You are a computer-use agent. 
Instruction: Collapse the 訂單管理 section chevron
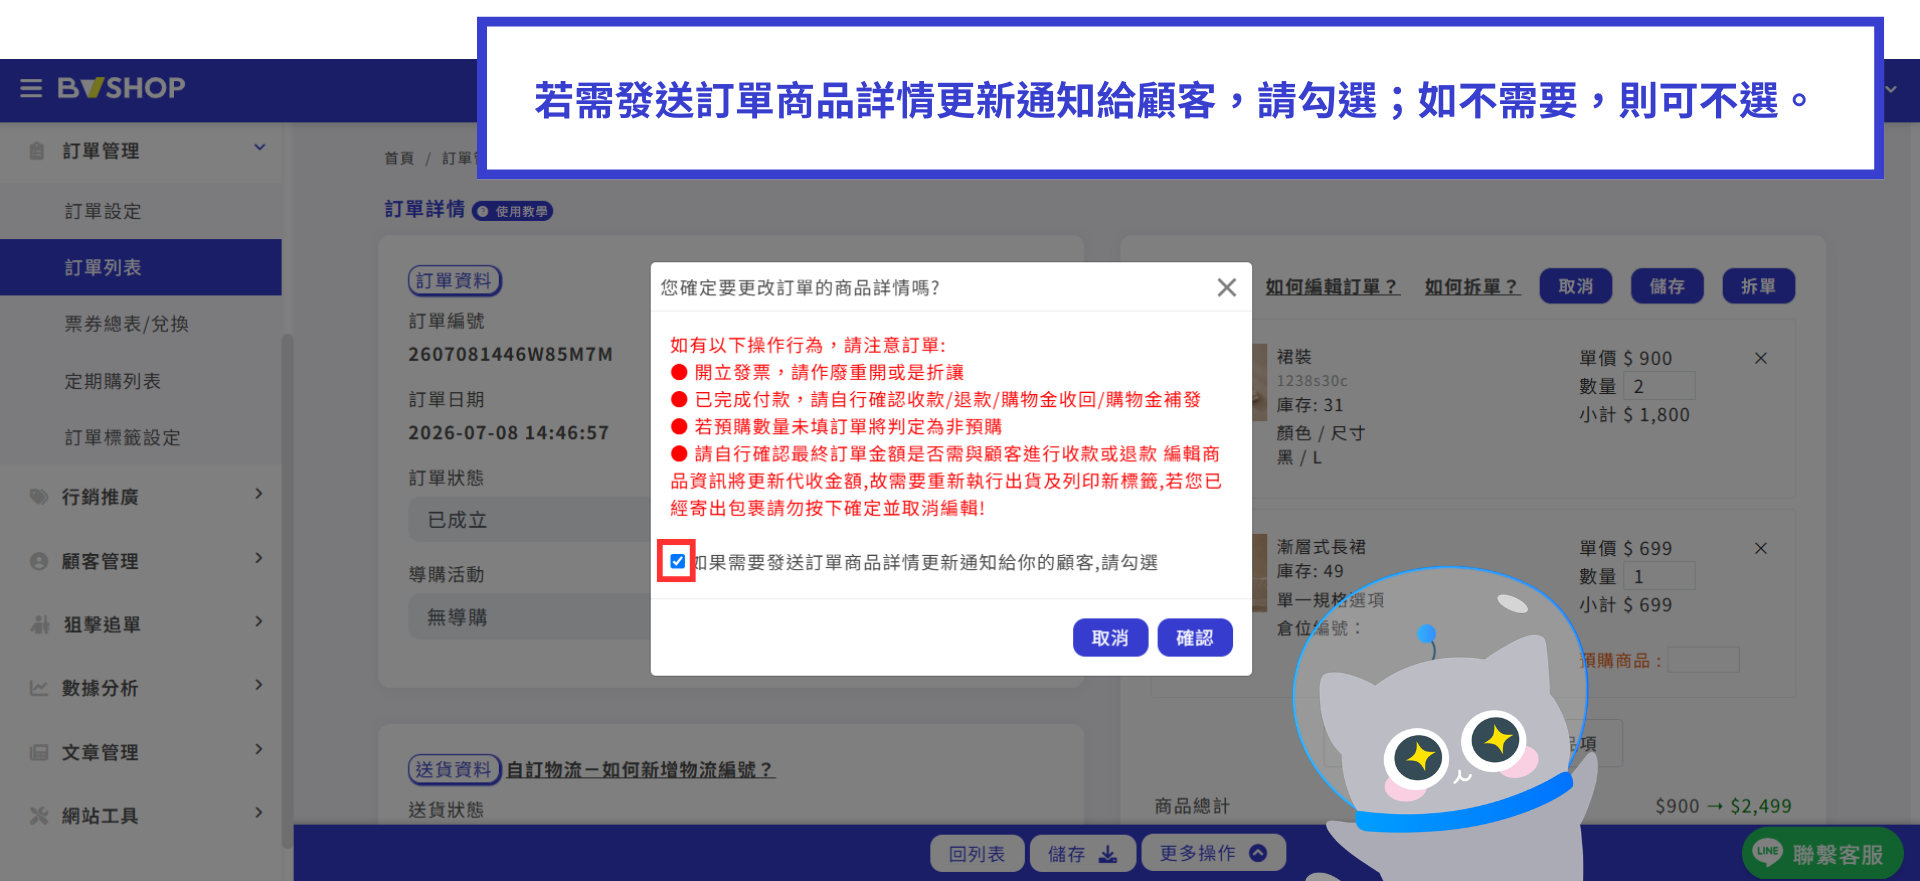260,148
